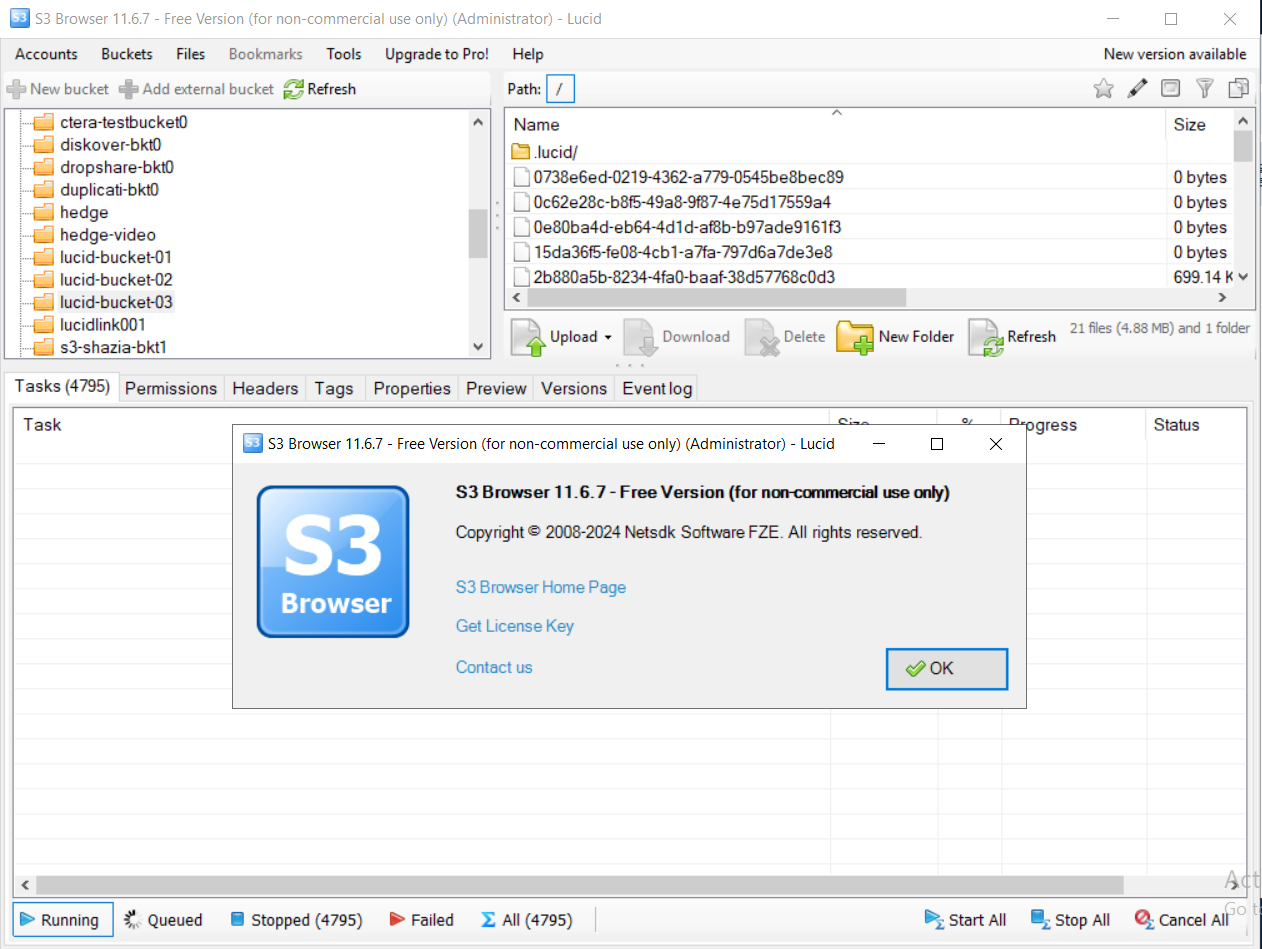
Task: Show Failed tasks filter
Action: (x=421, y=920)
